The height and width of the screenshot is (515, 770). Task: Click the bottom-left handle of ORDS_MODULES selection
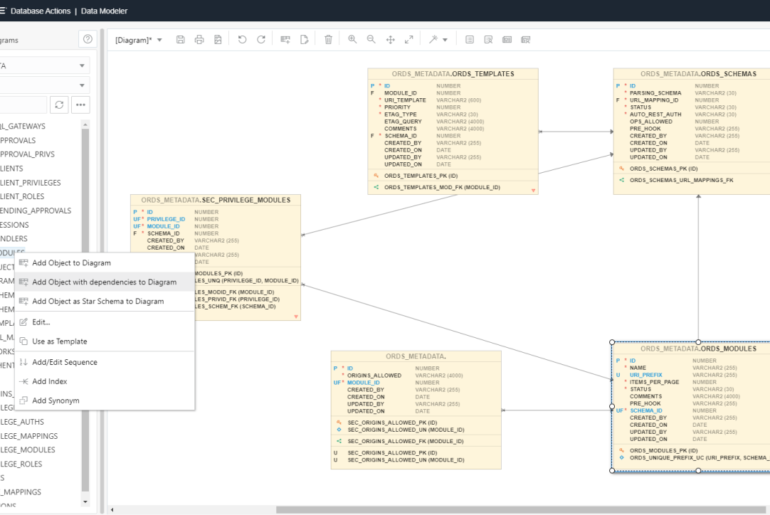click(612, 471)
